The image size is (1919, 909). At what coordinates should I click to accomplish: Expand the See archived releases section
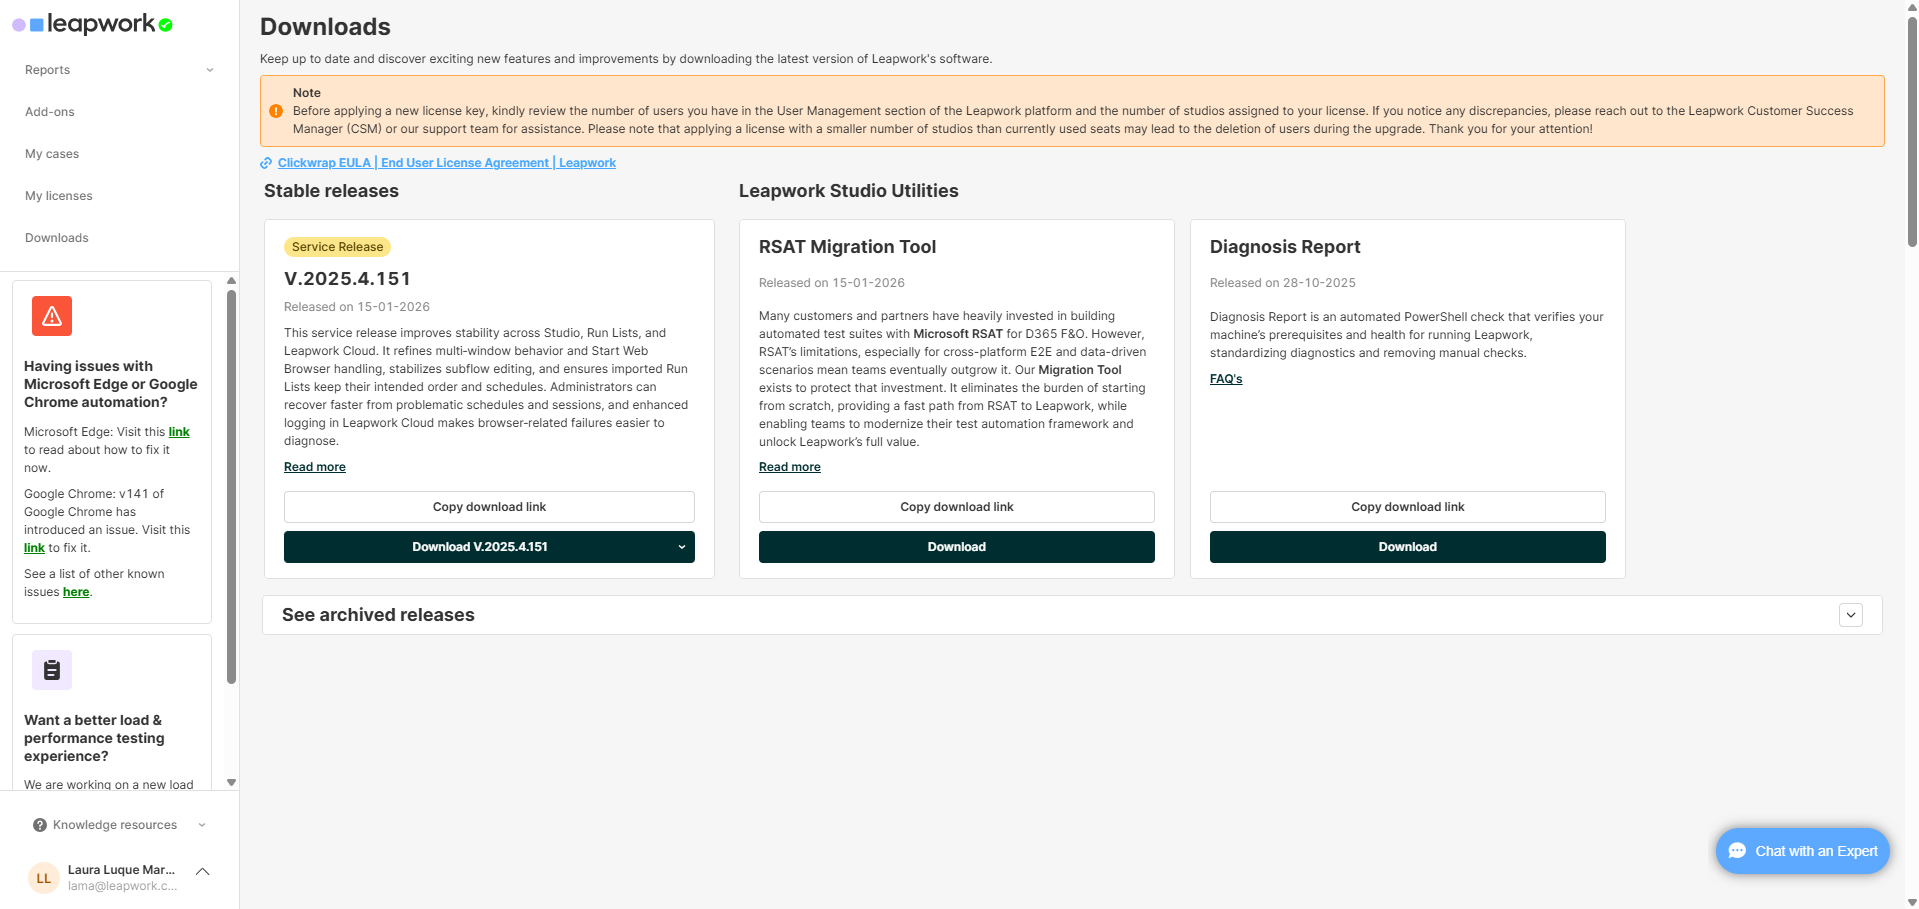[1850, 615]
